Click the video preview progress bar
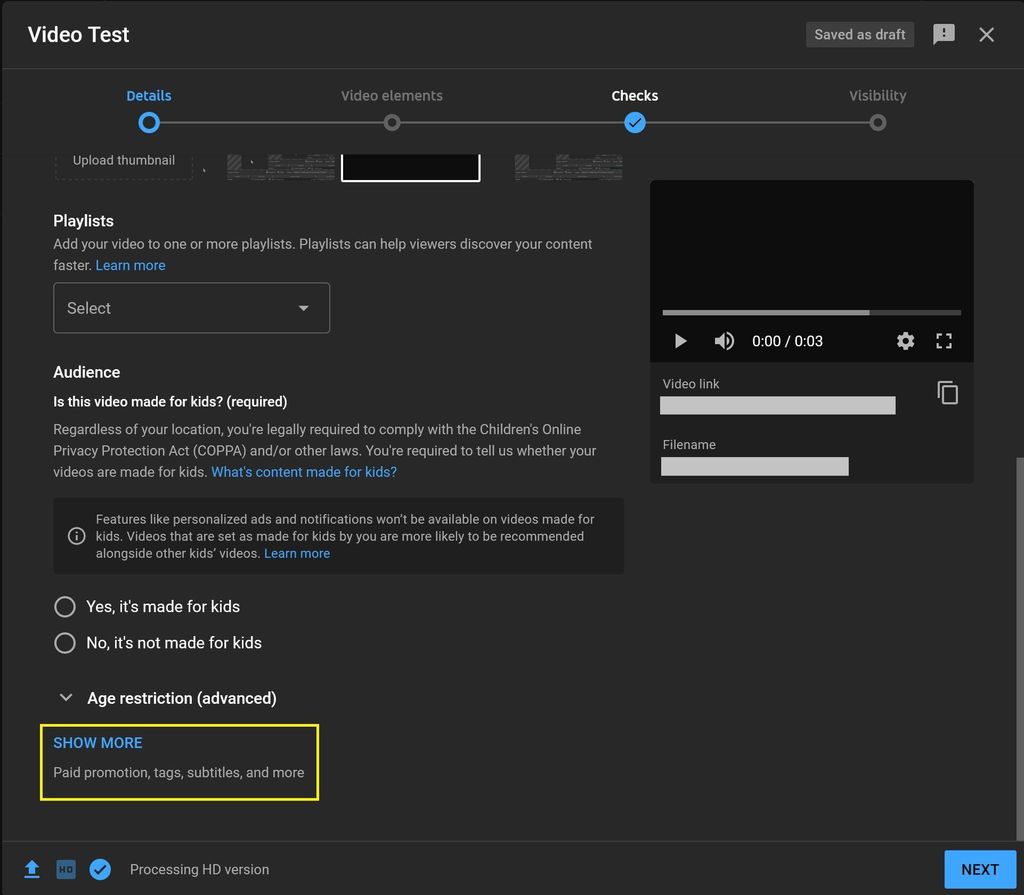 click(x=811, y=313)
